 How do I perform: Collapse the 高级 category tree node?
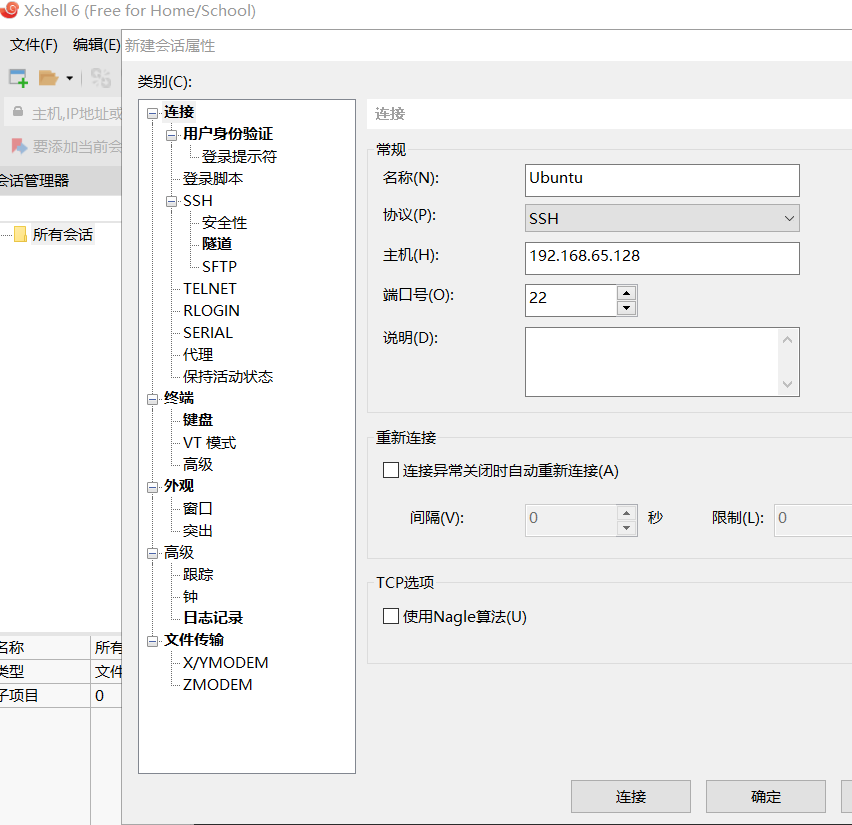153,553
